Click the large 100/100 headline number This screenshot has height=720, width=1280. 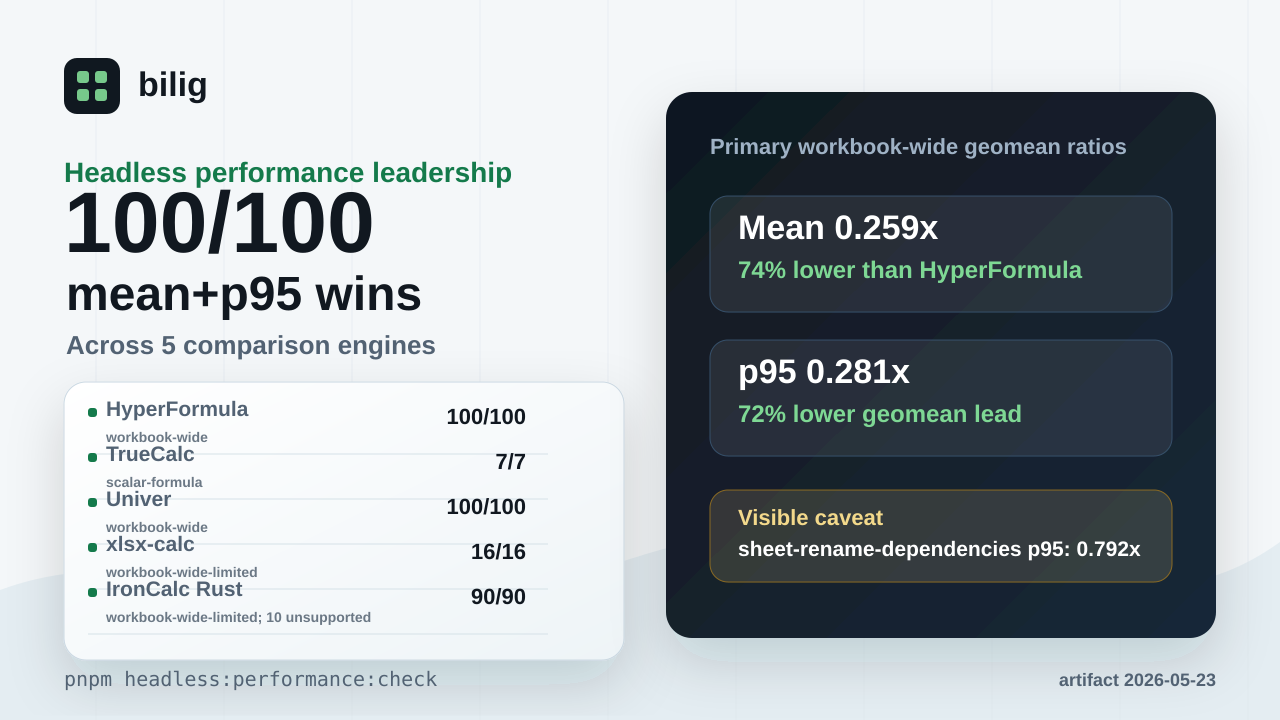pos(219,223)
